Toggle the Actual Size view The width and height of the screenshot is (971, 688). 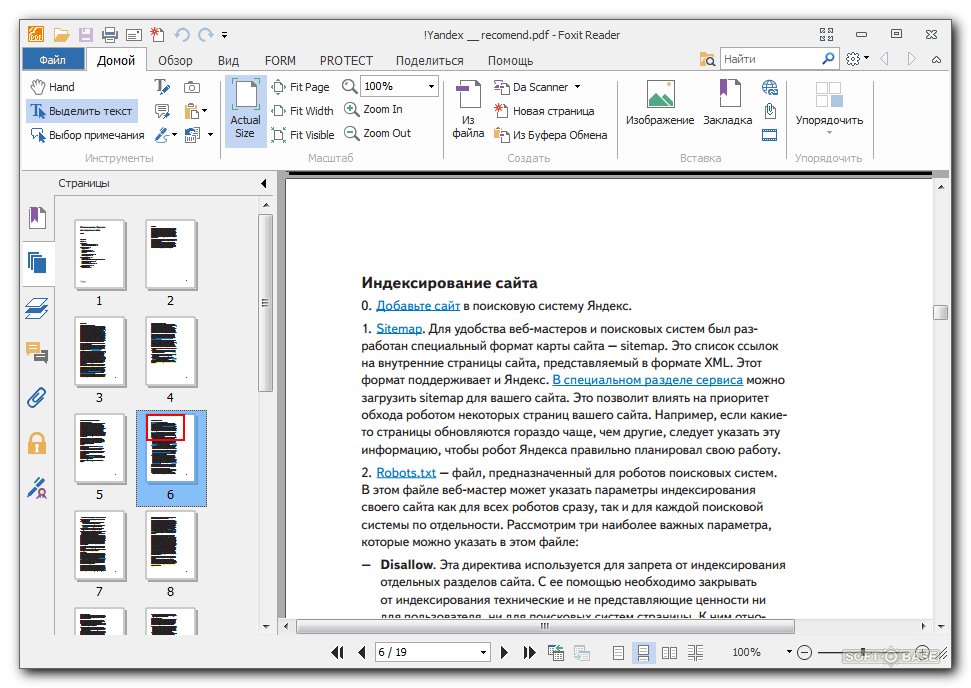(245, 111)
